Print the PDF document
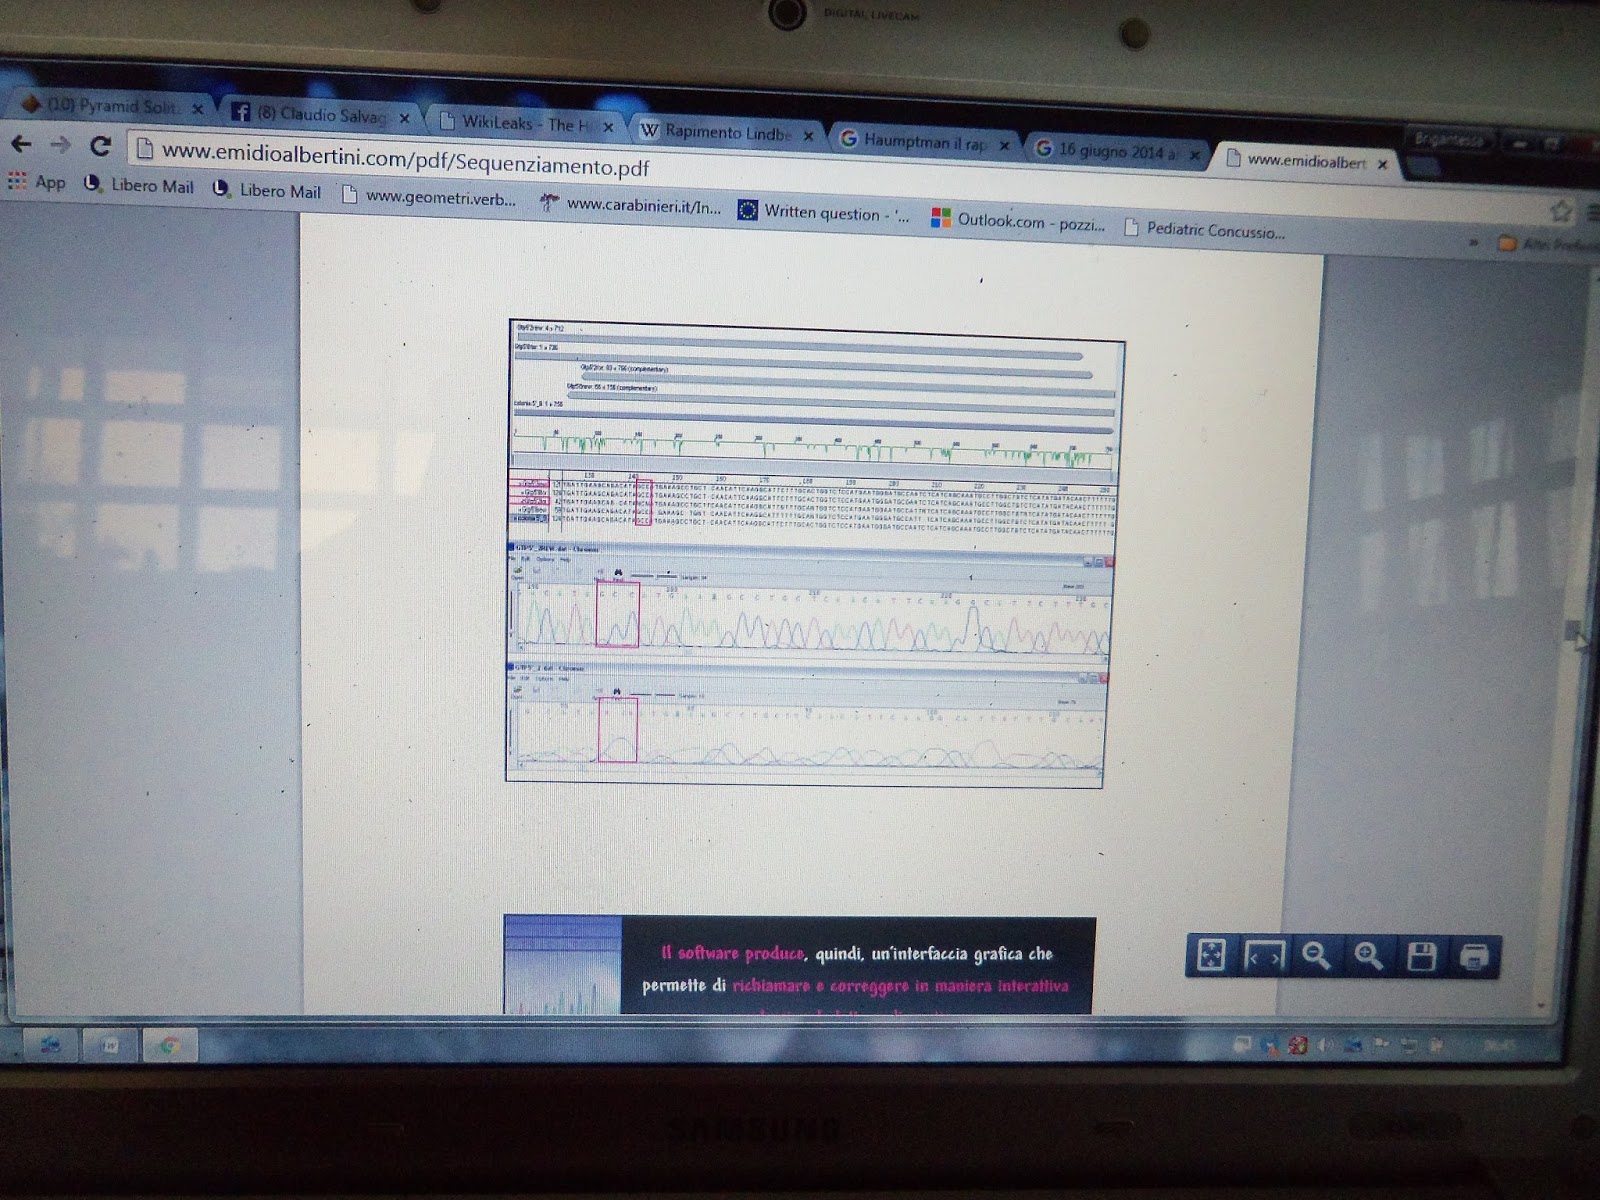 click(x=1473, y=958)
